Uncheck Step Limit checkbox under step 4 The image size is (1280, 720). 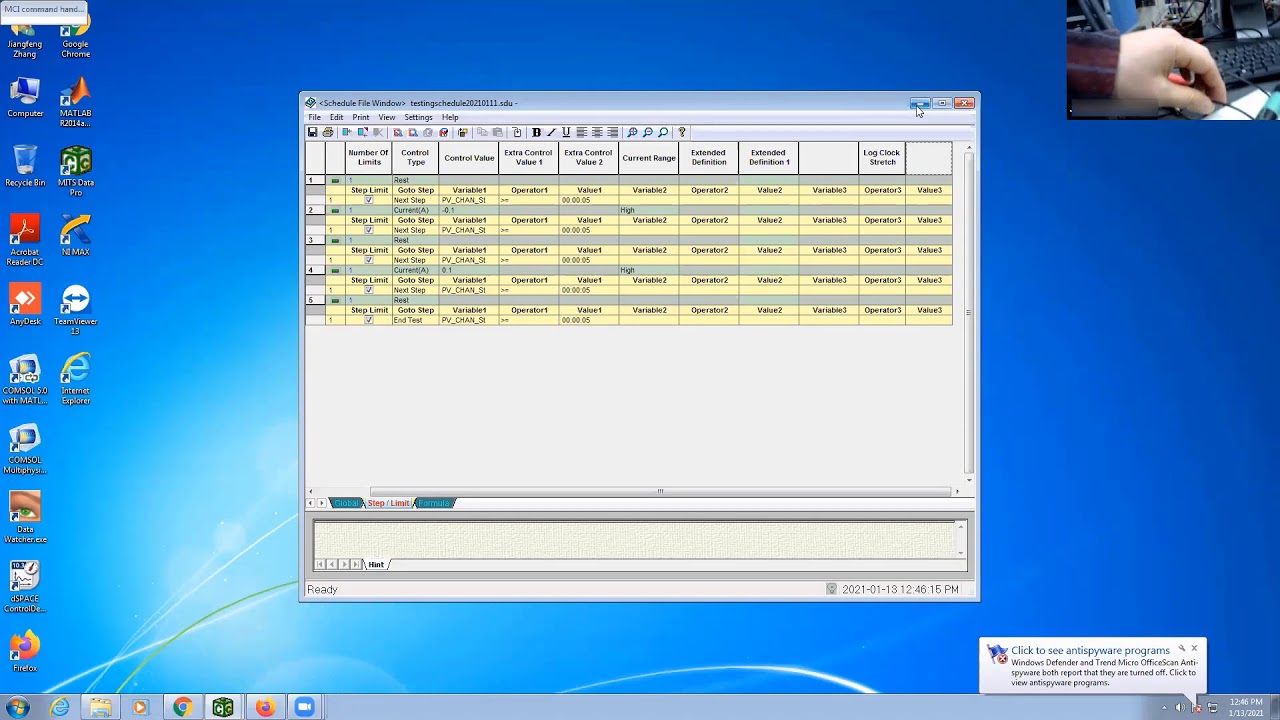click(368, 290)
